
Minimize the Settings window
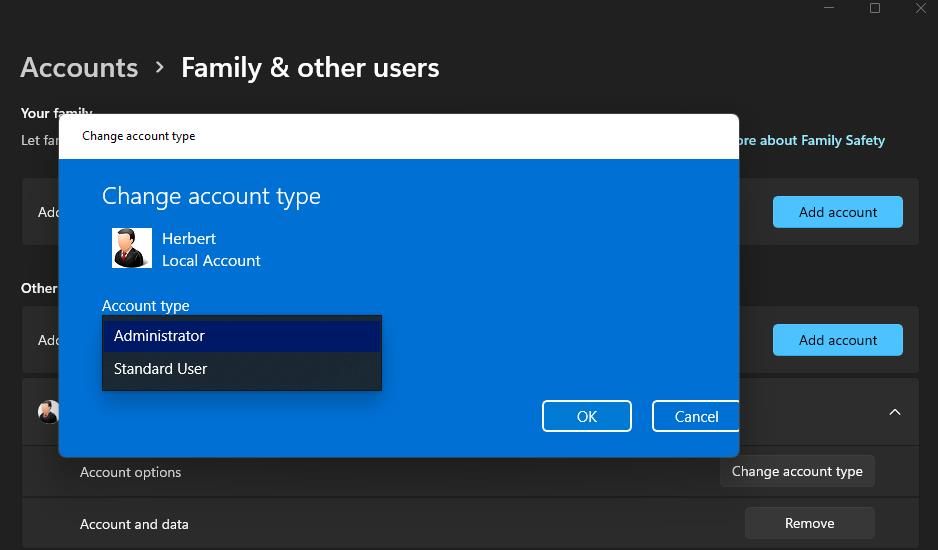pos(828,8)
